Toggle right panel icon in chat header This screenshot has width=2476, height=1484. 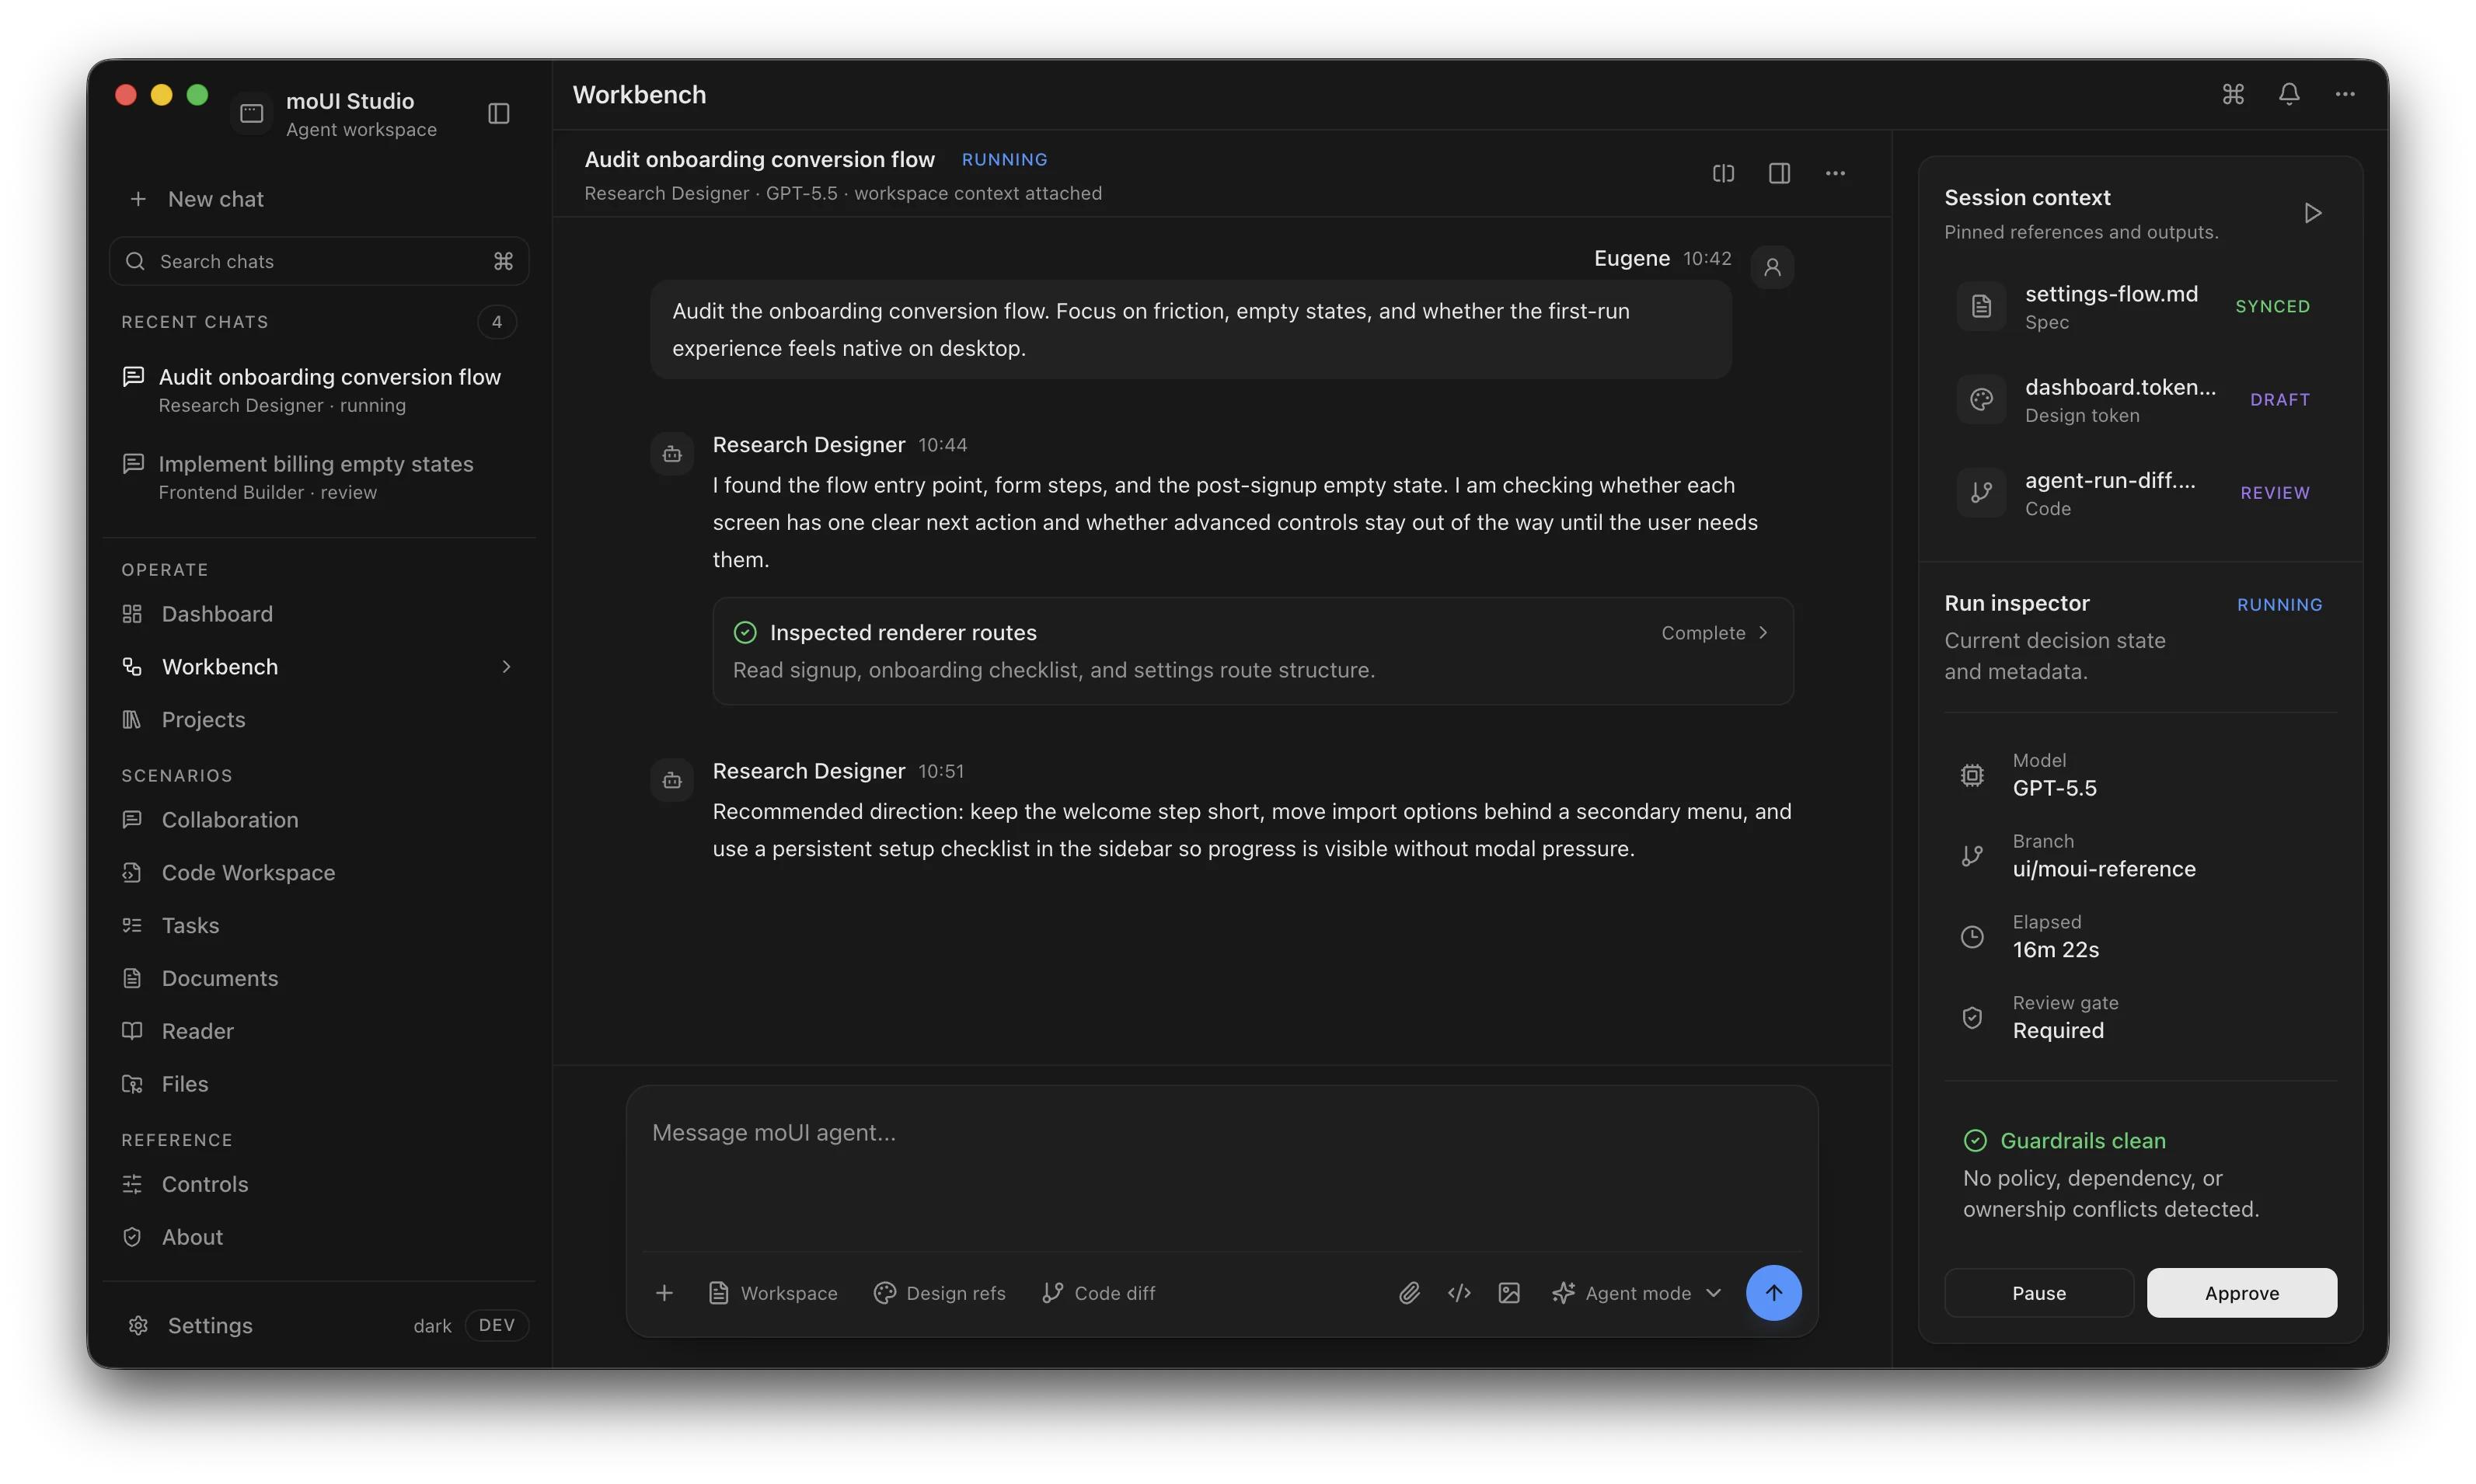click(x=1779, y=173)
